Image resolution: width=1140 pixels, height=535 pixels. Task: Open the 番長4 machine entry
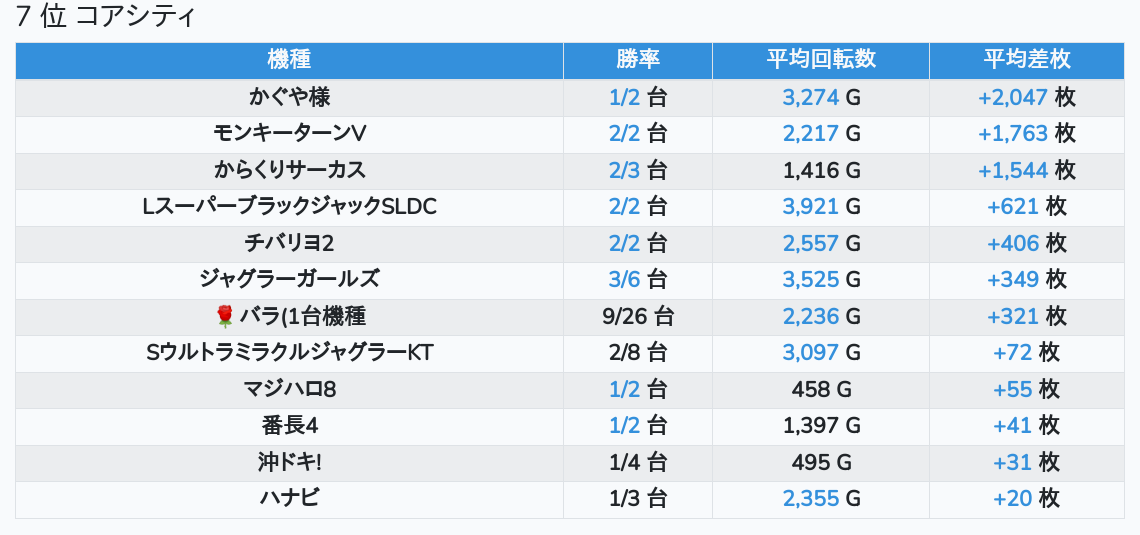[289, 426]
